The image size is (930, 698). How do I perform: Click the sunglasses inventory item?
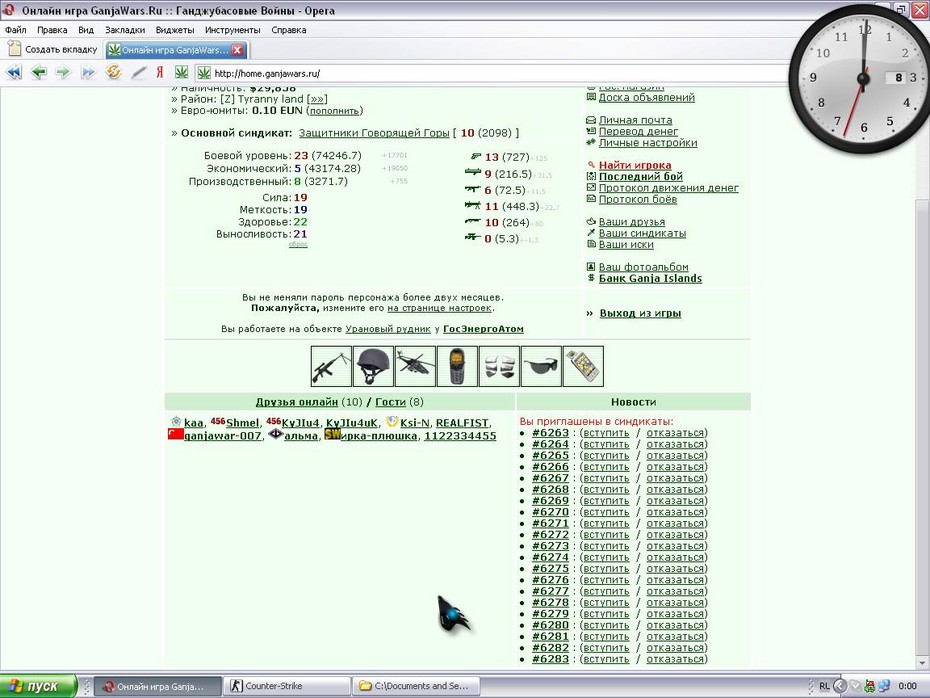(x=541, y=366)
